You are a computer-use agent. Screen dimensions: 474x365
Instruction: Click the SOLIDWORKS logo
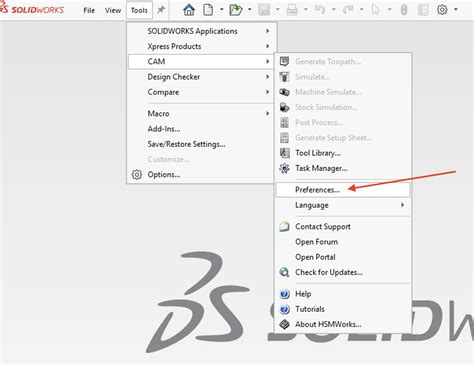[32, 9]
